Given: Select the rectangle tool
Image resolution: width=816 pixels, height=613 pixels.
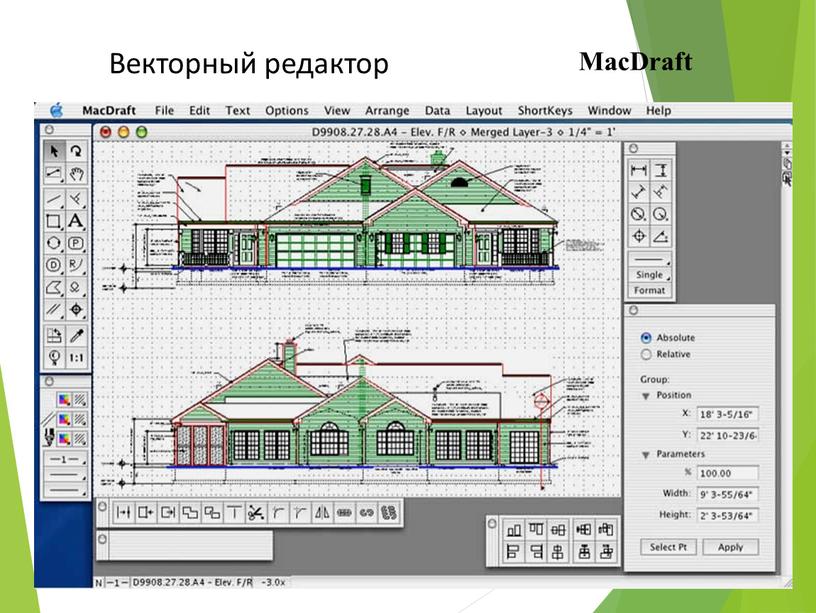Looking at the screenshot, I should [54, 221].
